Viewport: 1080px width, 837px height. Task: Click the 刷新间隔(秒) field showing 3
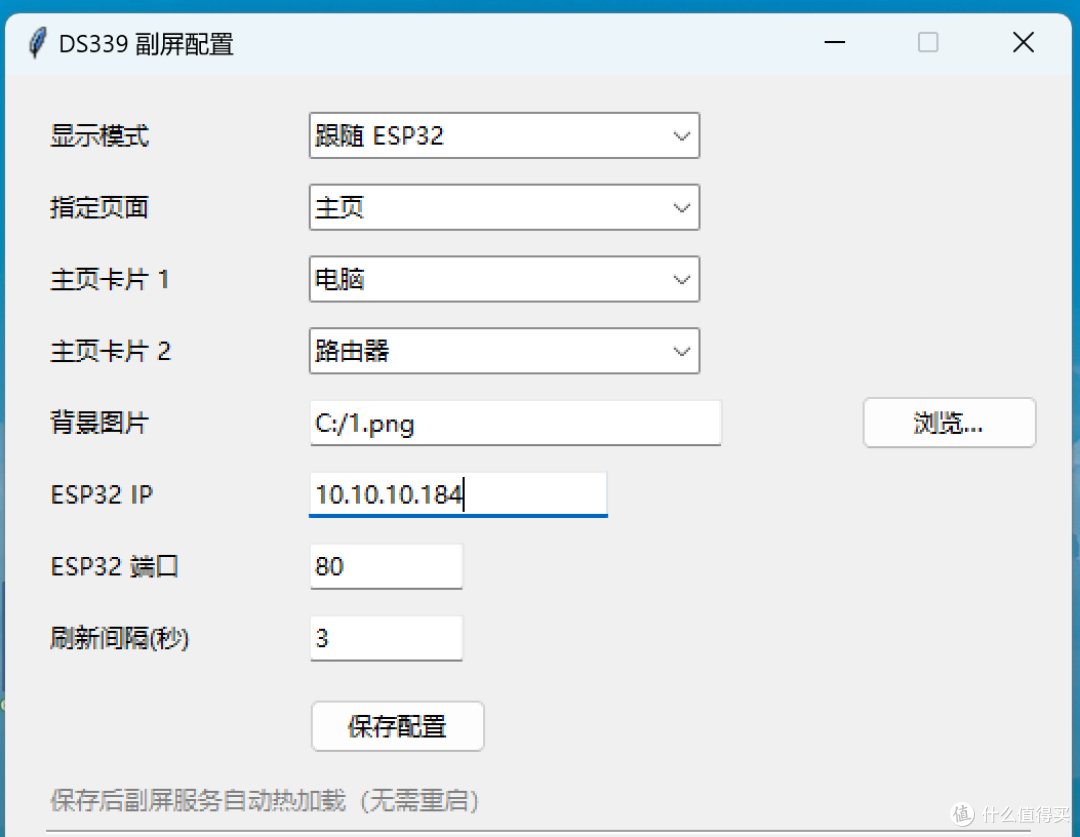[x=386, y=639]
